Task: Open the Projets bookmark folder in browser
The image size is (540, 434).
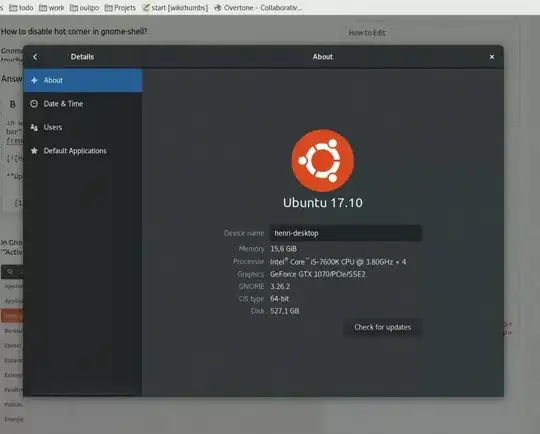Action: click(x=120, y=8)
